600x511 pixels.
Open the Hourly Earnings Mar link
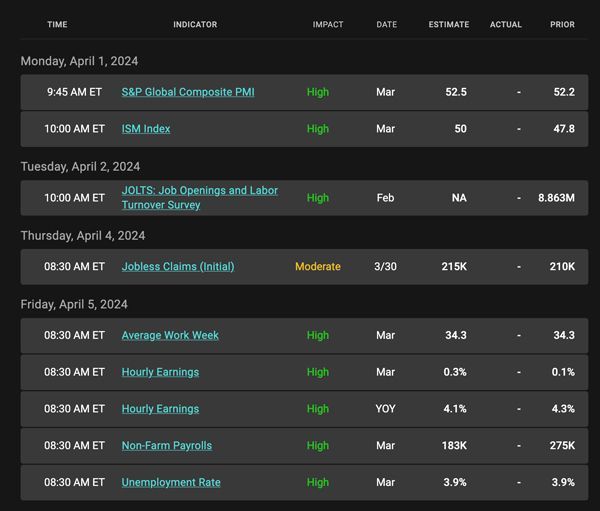160,372
